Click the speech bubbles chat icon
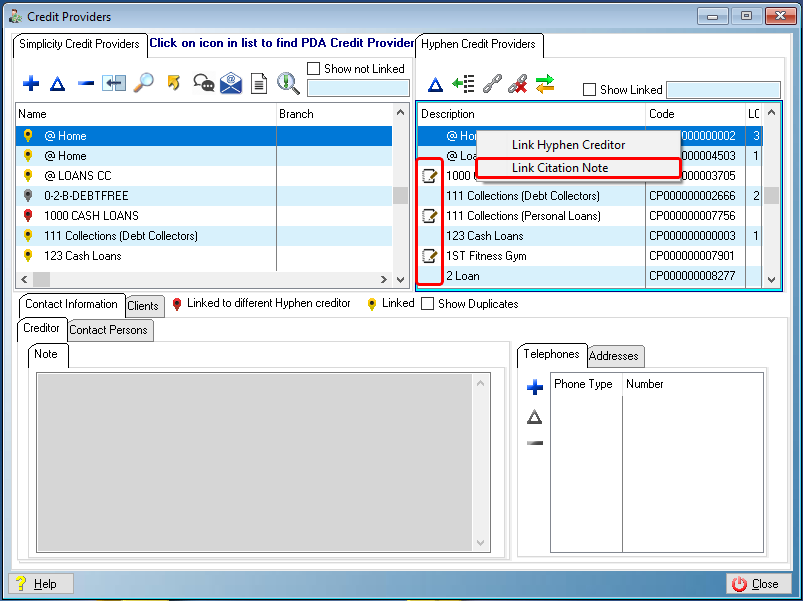 pyautogui.click(x=203, y=84)
